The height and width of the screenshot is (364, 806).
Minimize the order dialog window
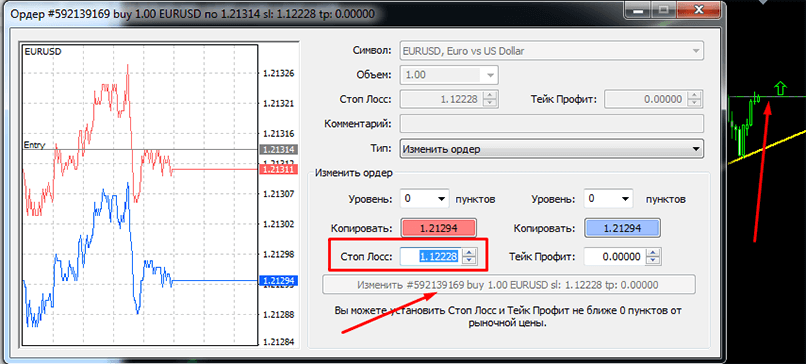[x=638, y=9]
